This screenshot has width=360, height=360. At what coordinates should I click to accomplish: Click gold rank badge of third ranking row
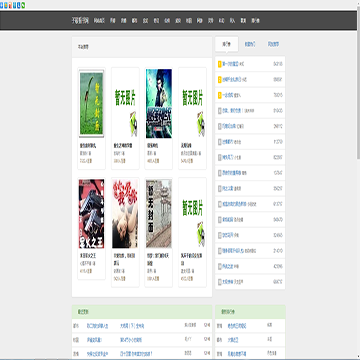(220, 95)
